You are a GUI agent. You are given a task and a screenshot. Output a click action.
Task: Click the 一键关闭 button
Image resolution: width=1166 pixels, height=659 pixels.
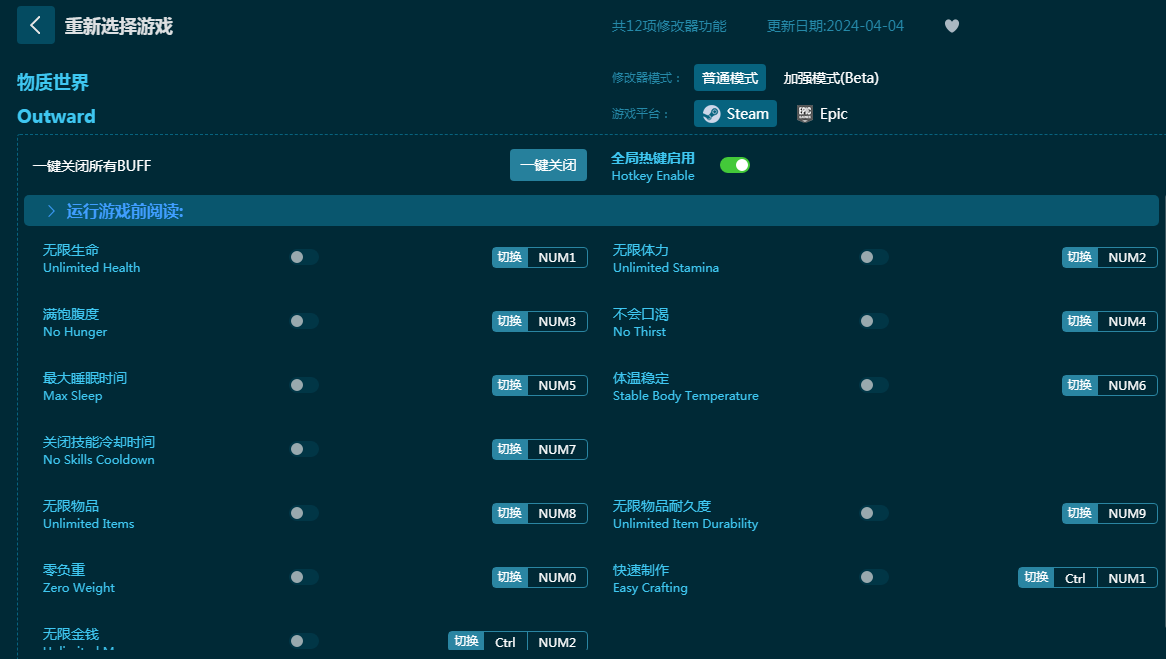548,165
